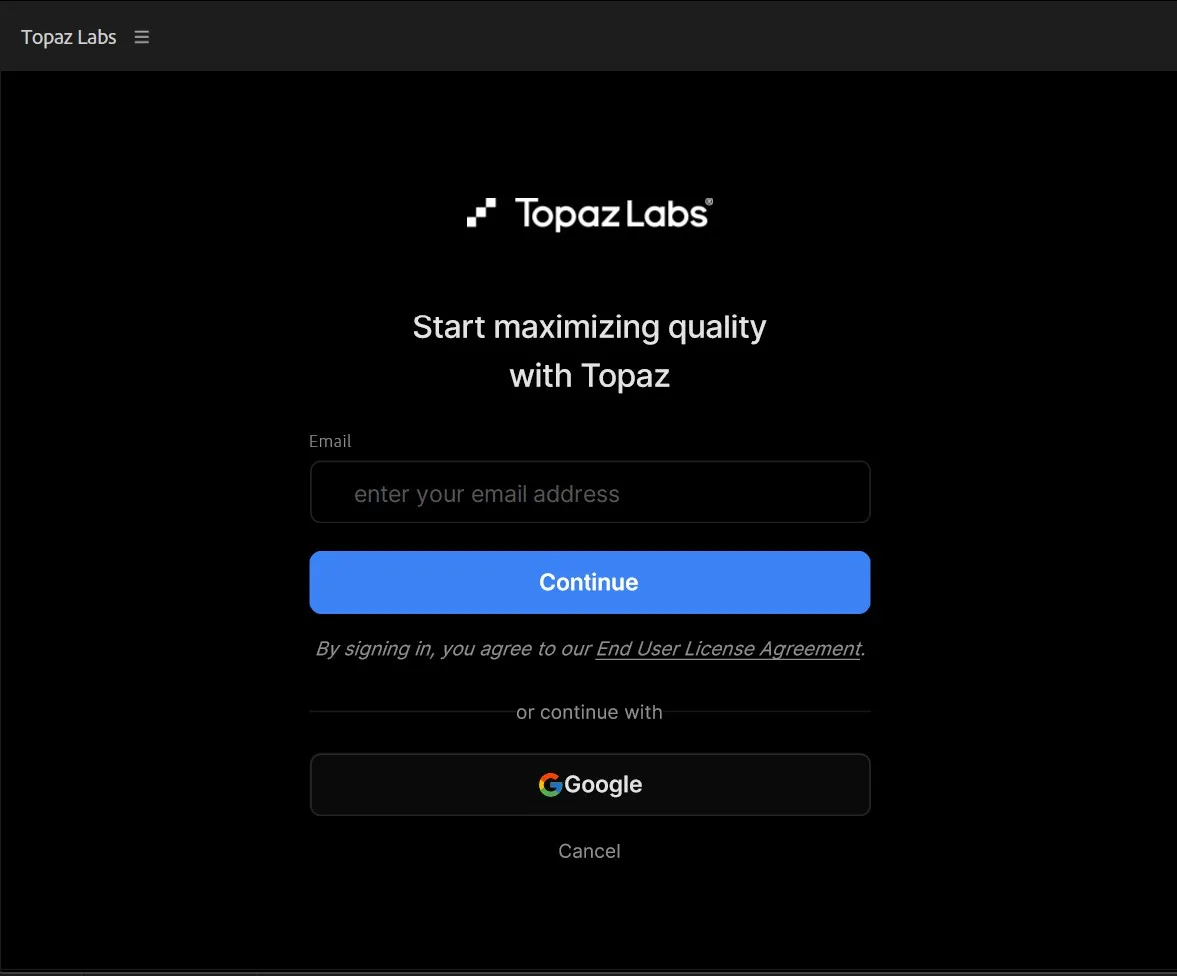Screen dimensions: 1177x976
Task: Click the "or continue with" divider text
Action: pos(589,712)
